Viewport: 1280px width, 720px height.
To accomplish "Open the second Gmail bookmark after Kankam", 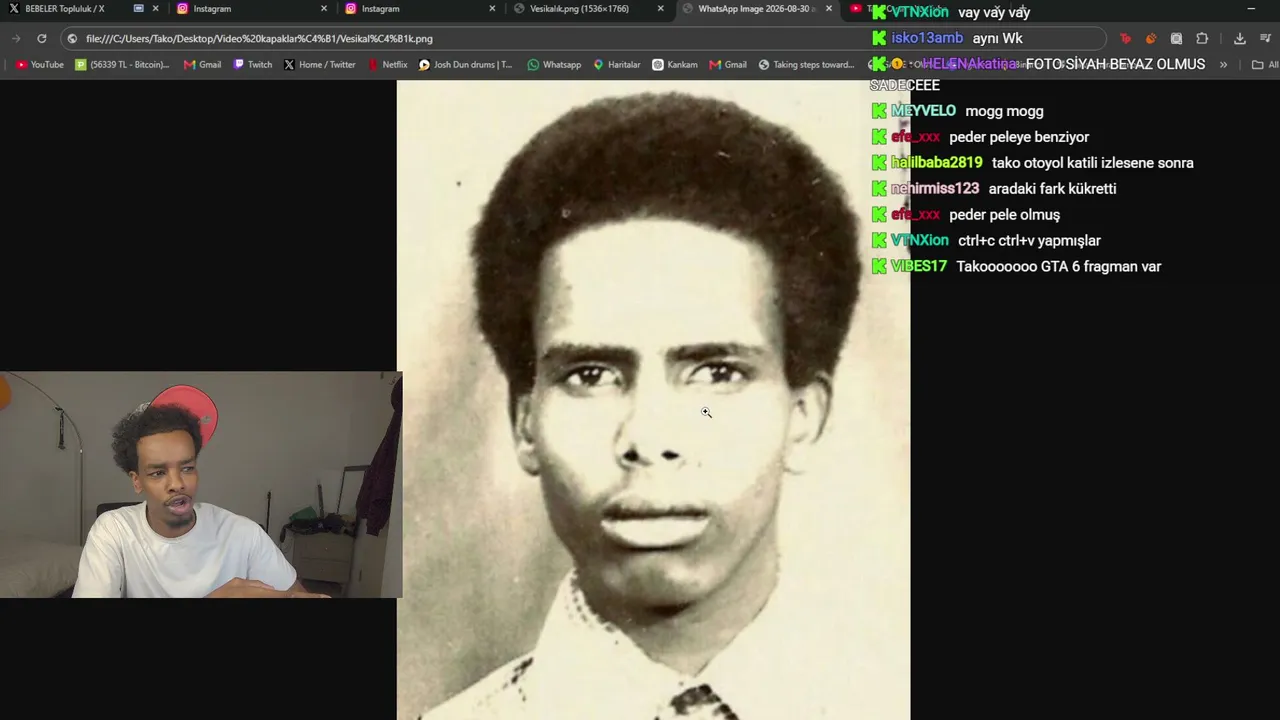I will 728,65.
